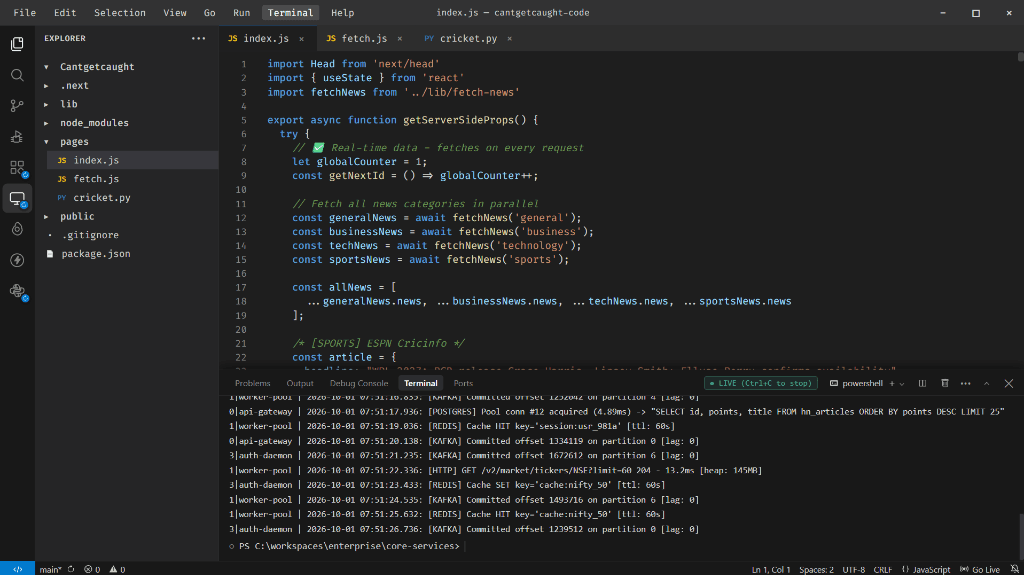The height and width of the screenshot is (575, 1024).
Task: Click the Python icon in activity bar
Action: coord(17,291)
